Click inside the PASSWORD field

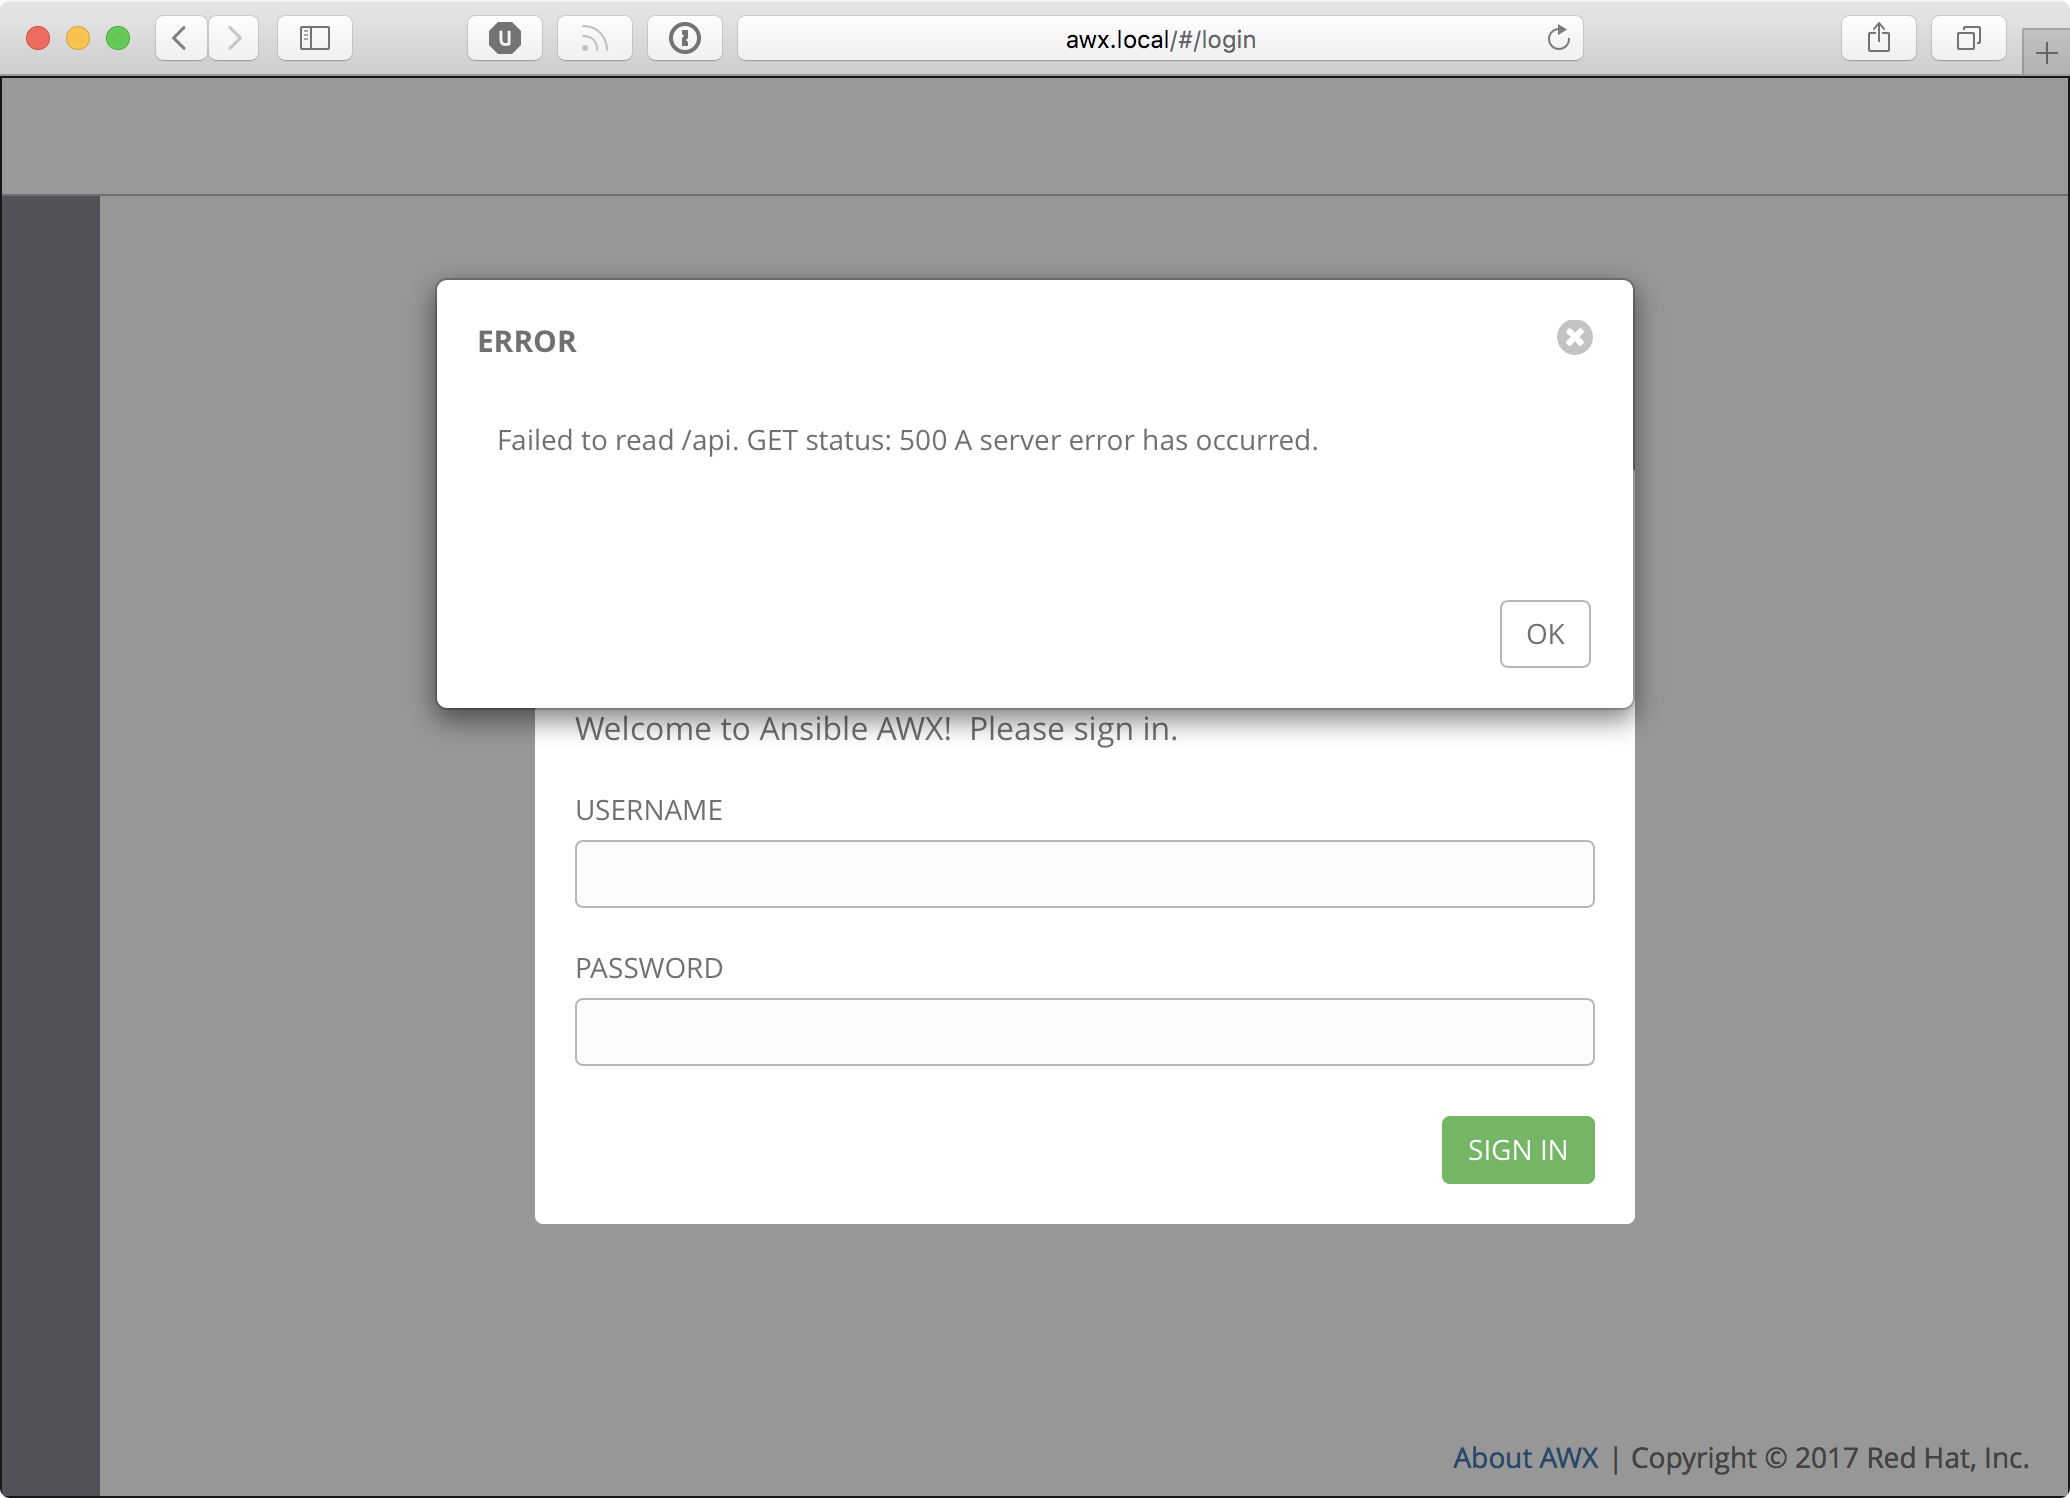tap(1083, 1031)
